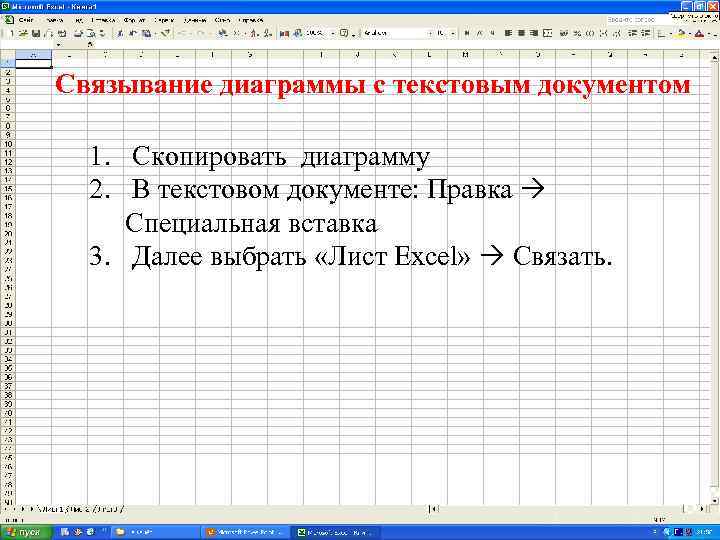
Task: Open the font name dropdown
Action: pyautogui.click(x=430, y=33)
